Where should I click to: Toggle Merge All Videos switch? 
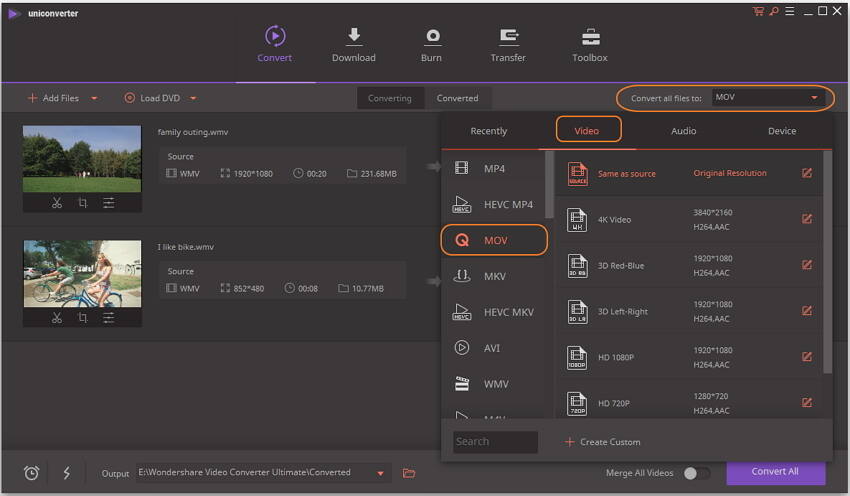point(697,473)
